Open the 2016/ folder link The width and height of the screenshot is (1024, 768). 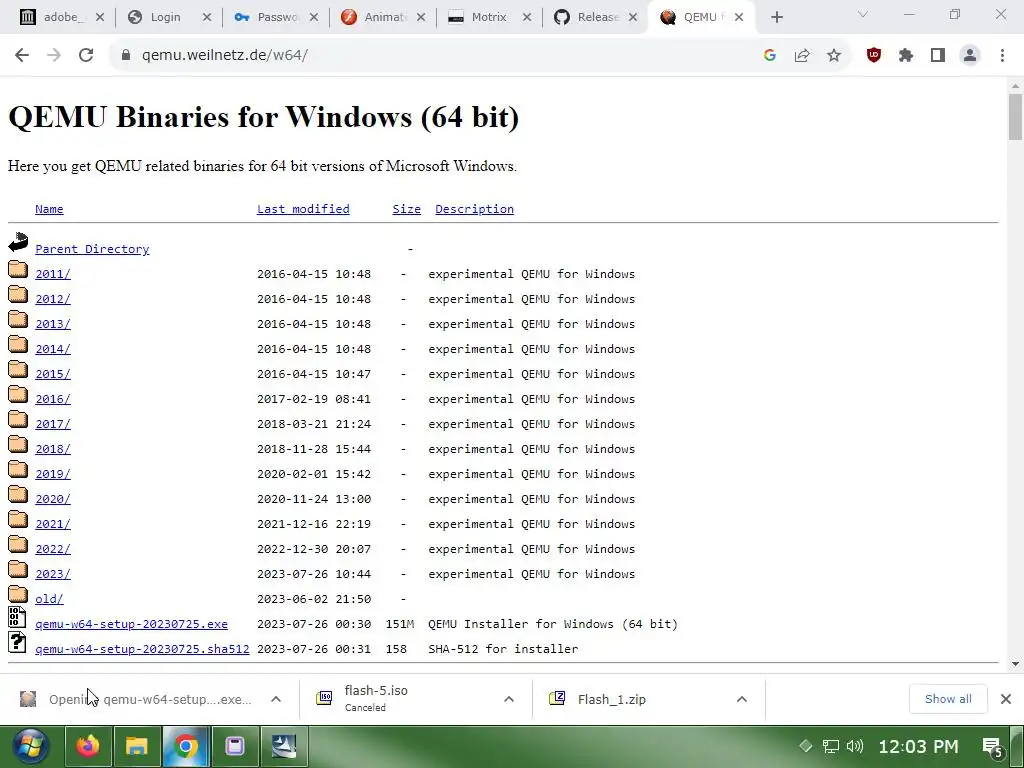pyautogui.click(x=53, y=399)
